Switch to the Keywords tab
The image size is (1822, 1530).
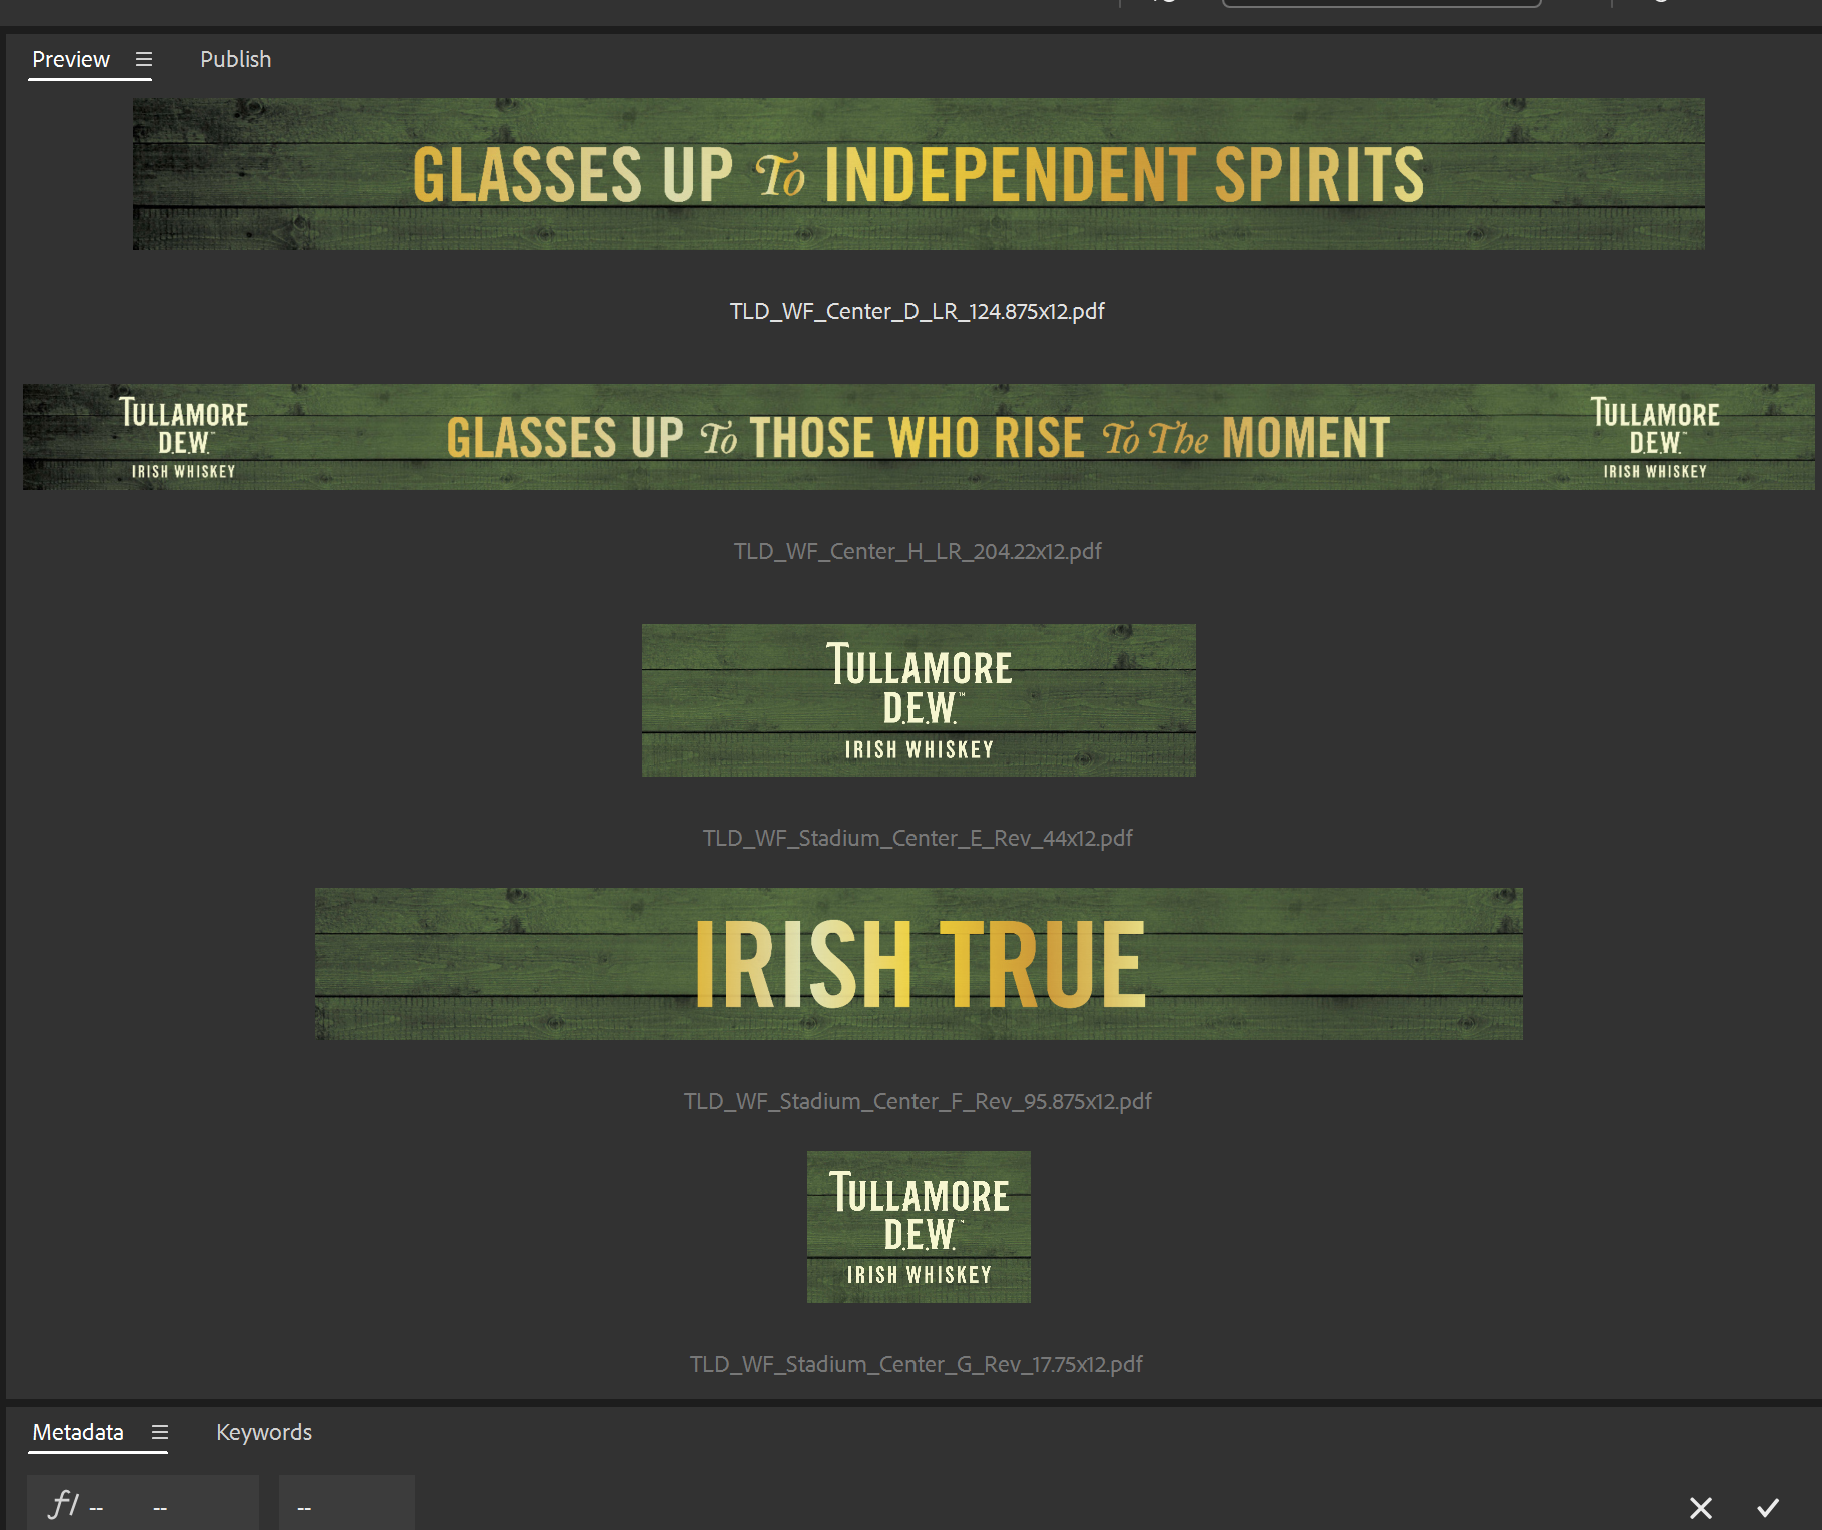tap(264, 1432)
